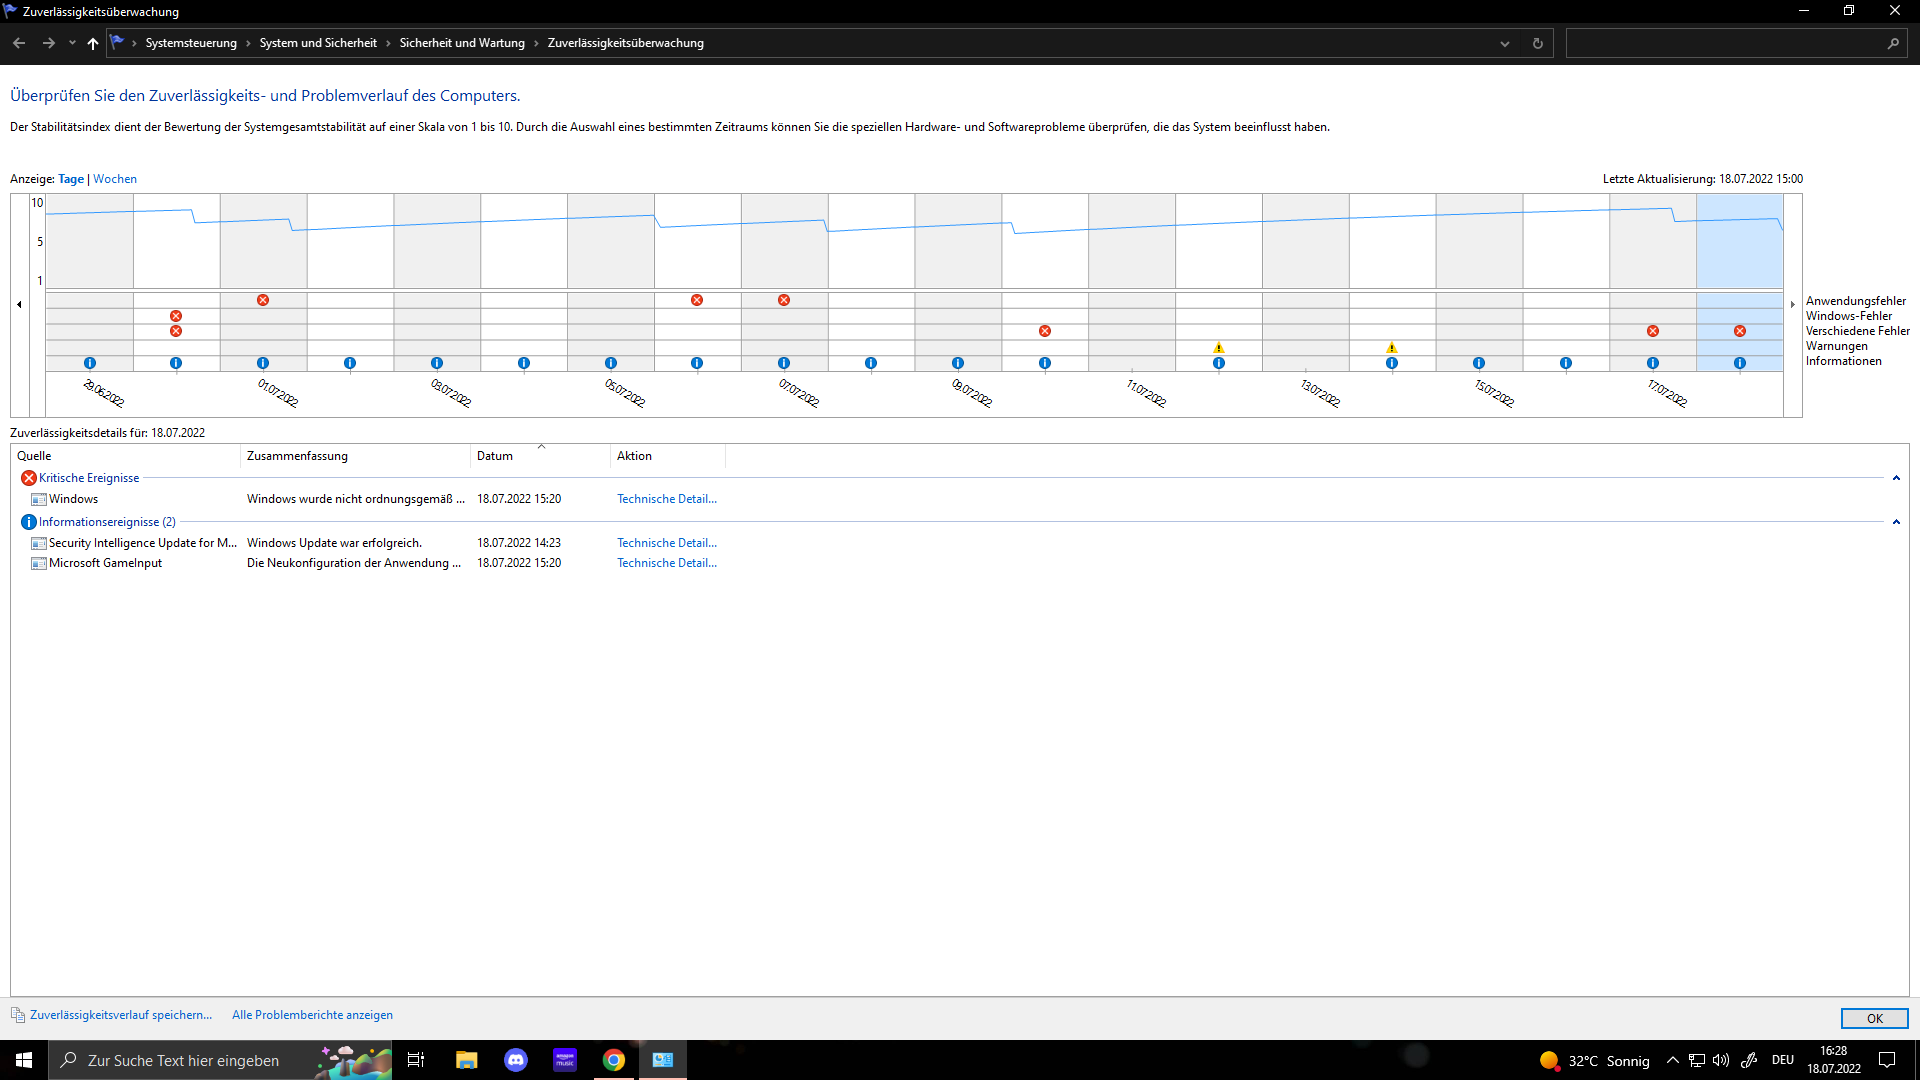Click the red error icon in 18.07.2022 column
Image resolution: width=1920 pixels, height=1080 pixels.
point(1740,331)
